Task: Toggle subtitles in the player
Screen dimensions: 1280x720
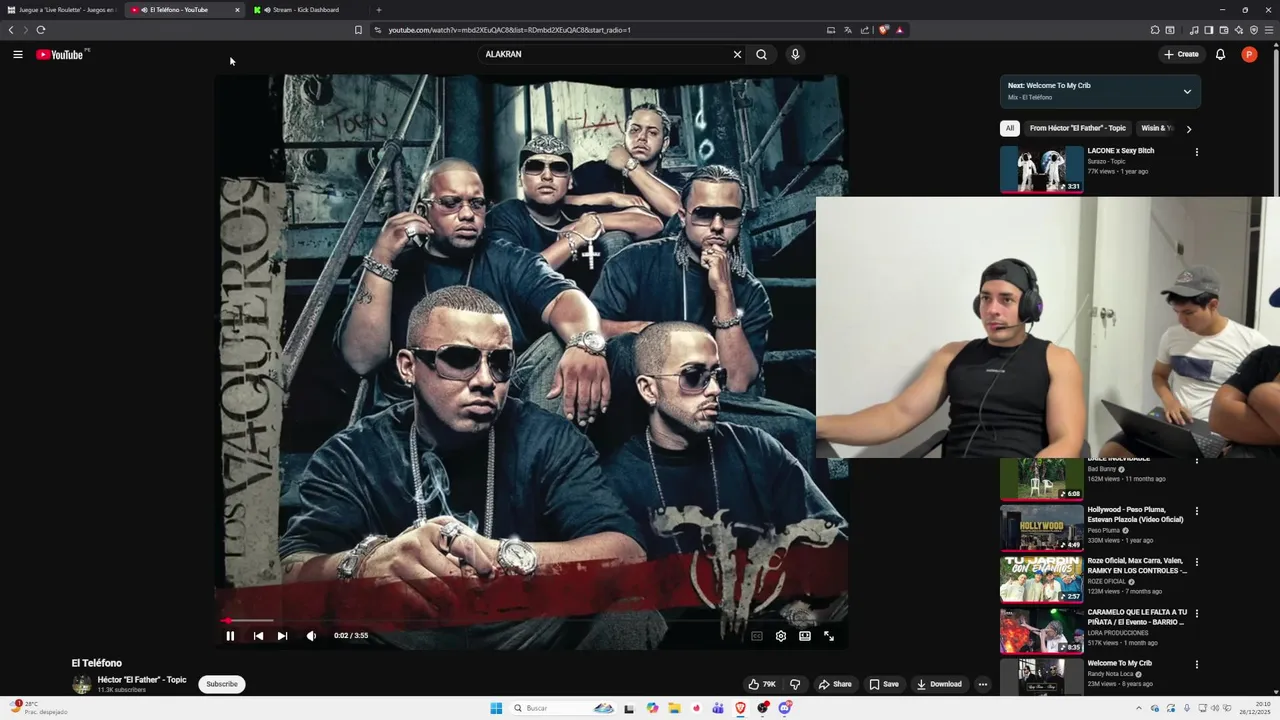Action: point(757,636)
